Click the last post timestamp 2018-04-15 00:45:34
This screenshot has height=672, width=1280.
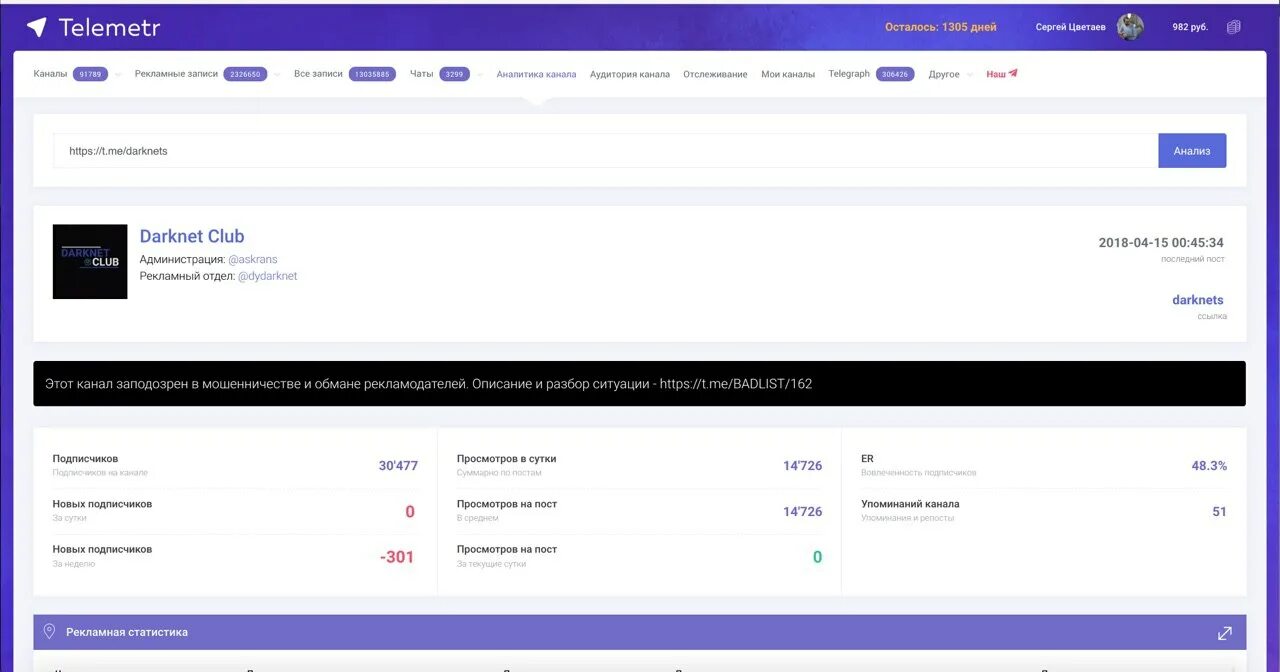click(x=1161, y=243)
